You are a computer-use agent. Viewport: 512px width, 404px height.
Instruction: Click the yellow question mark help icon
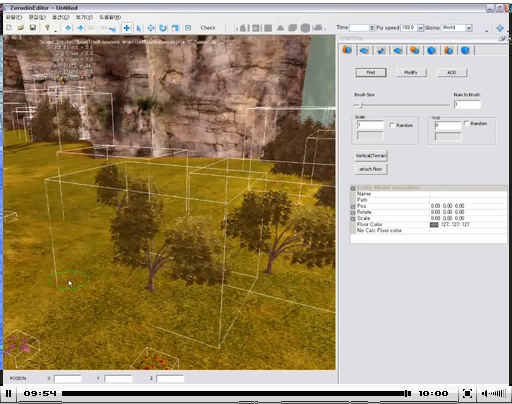47,28
